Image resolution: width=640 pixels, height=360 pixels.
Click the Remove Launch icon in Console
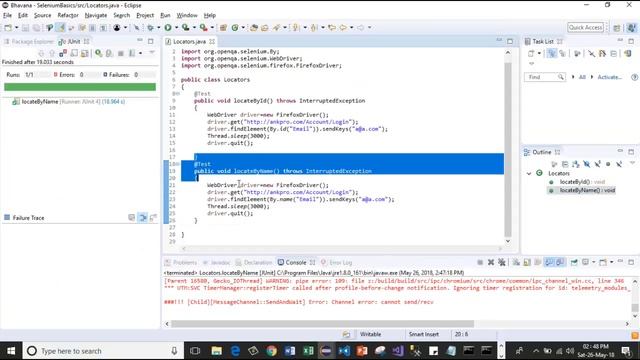[x=491, y=262]
